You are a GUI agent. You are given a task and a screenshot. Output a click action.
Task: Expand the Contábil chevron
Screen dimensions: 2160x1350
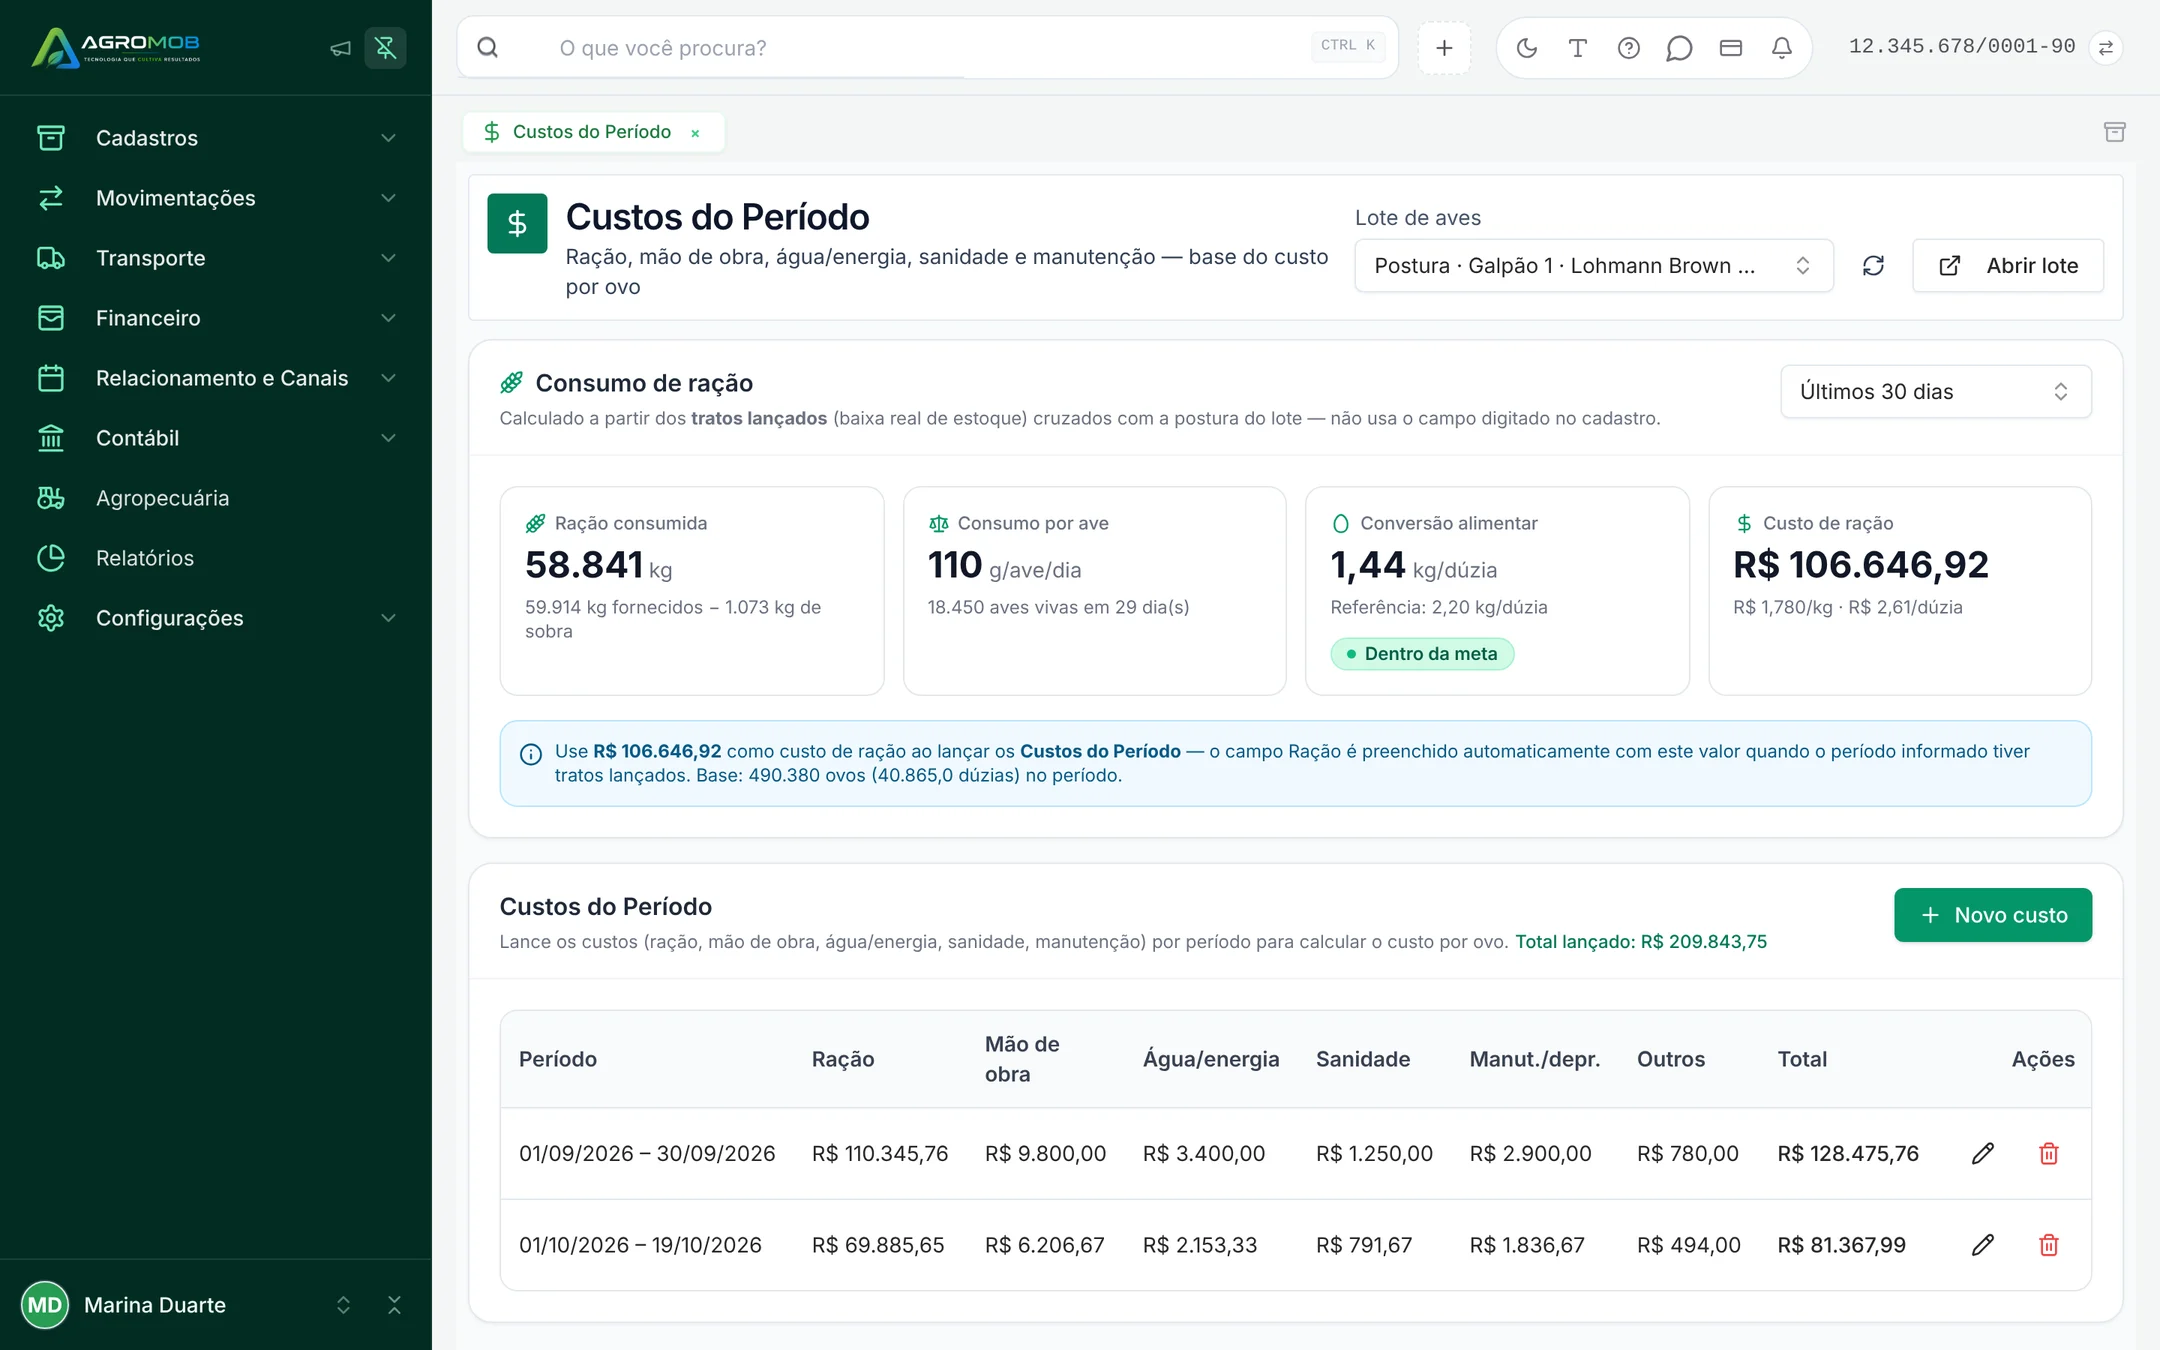388,438
